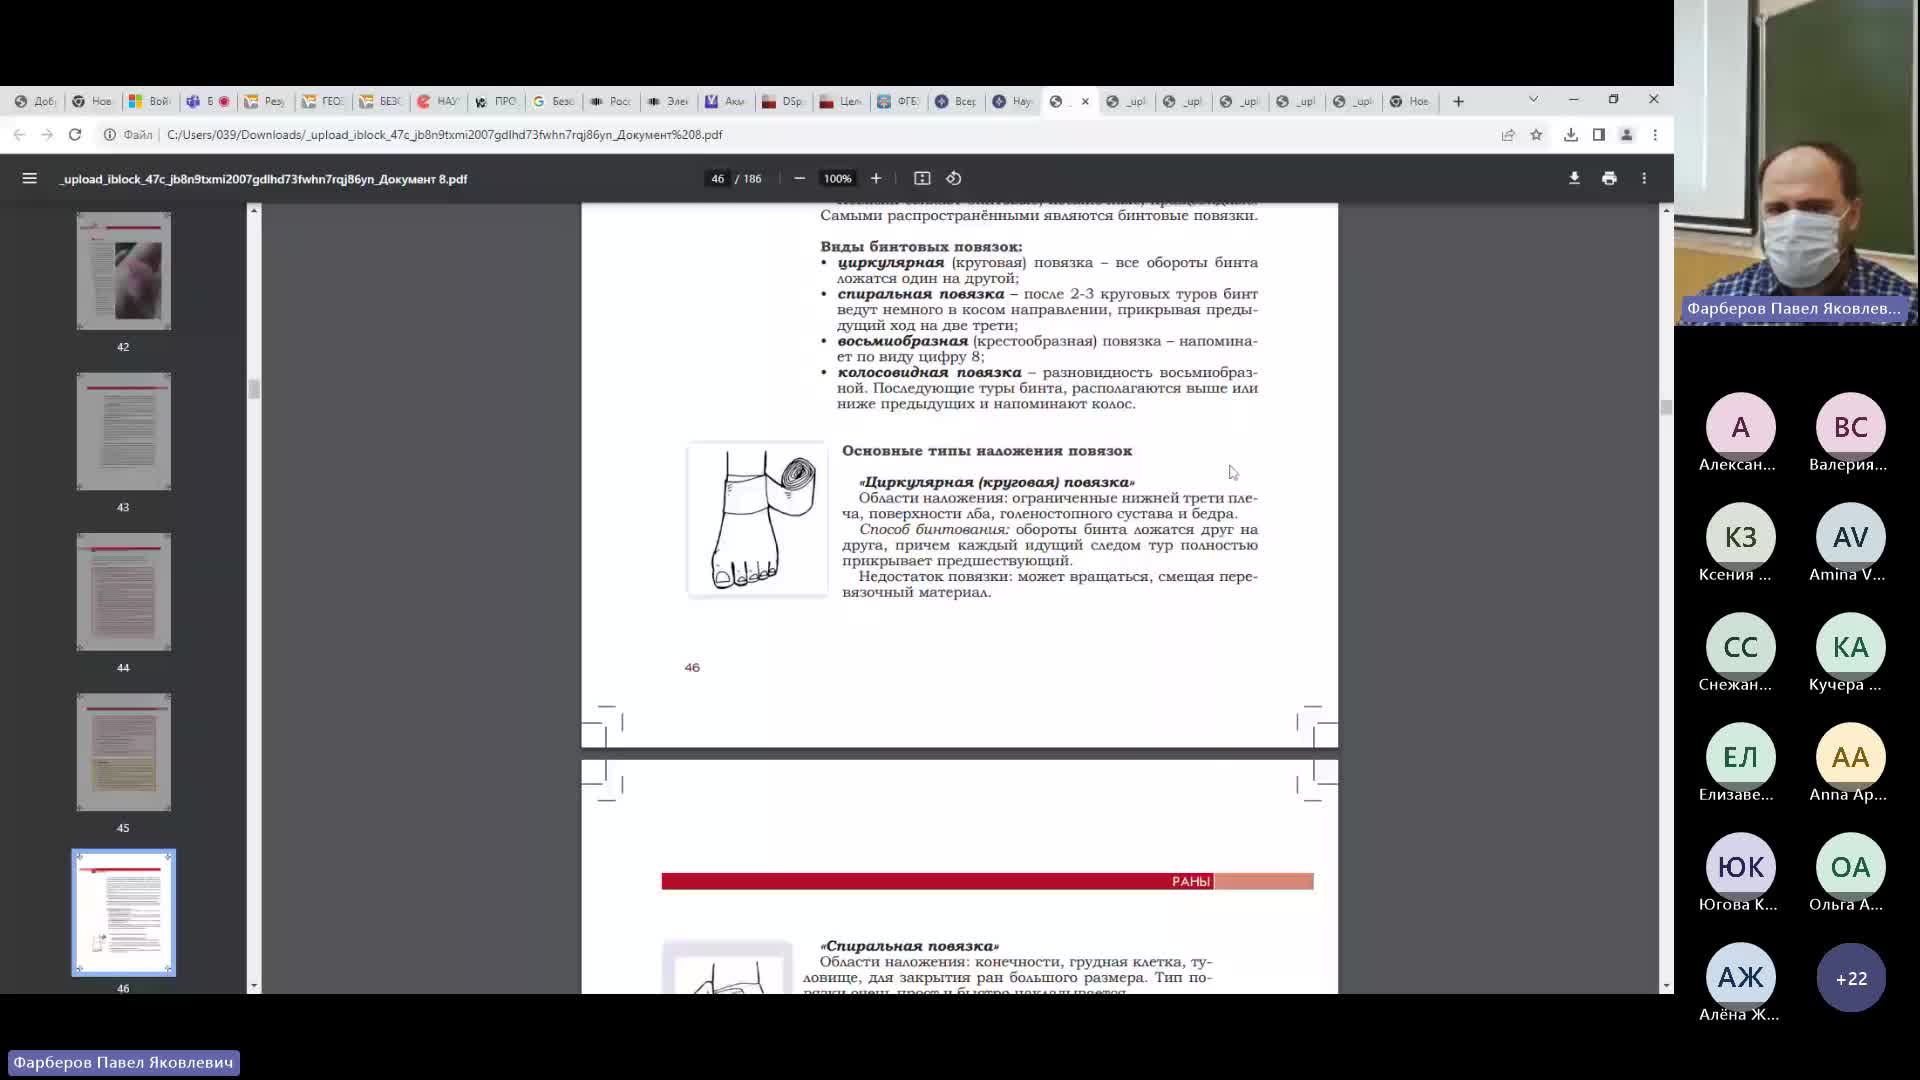The image size is (1920, 1080).
Task: Click participant avatar ЮК Югова
Action: click(x=1740, y=867)
